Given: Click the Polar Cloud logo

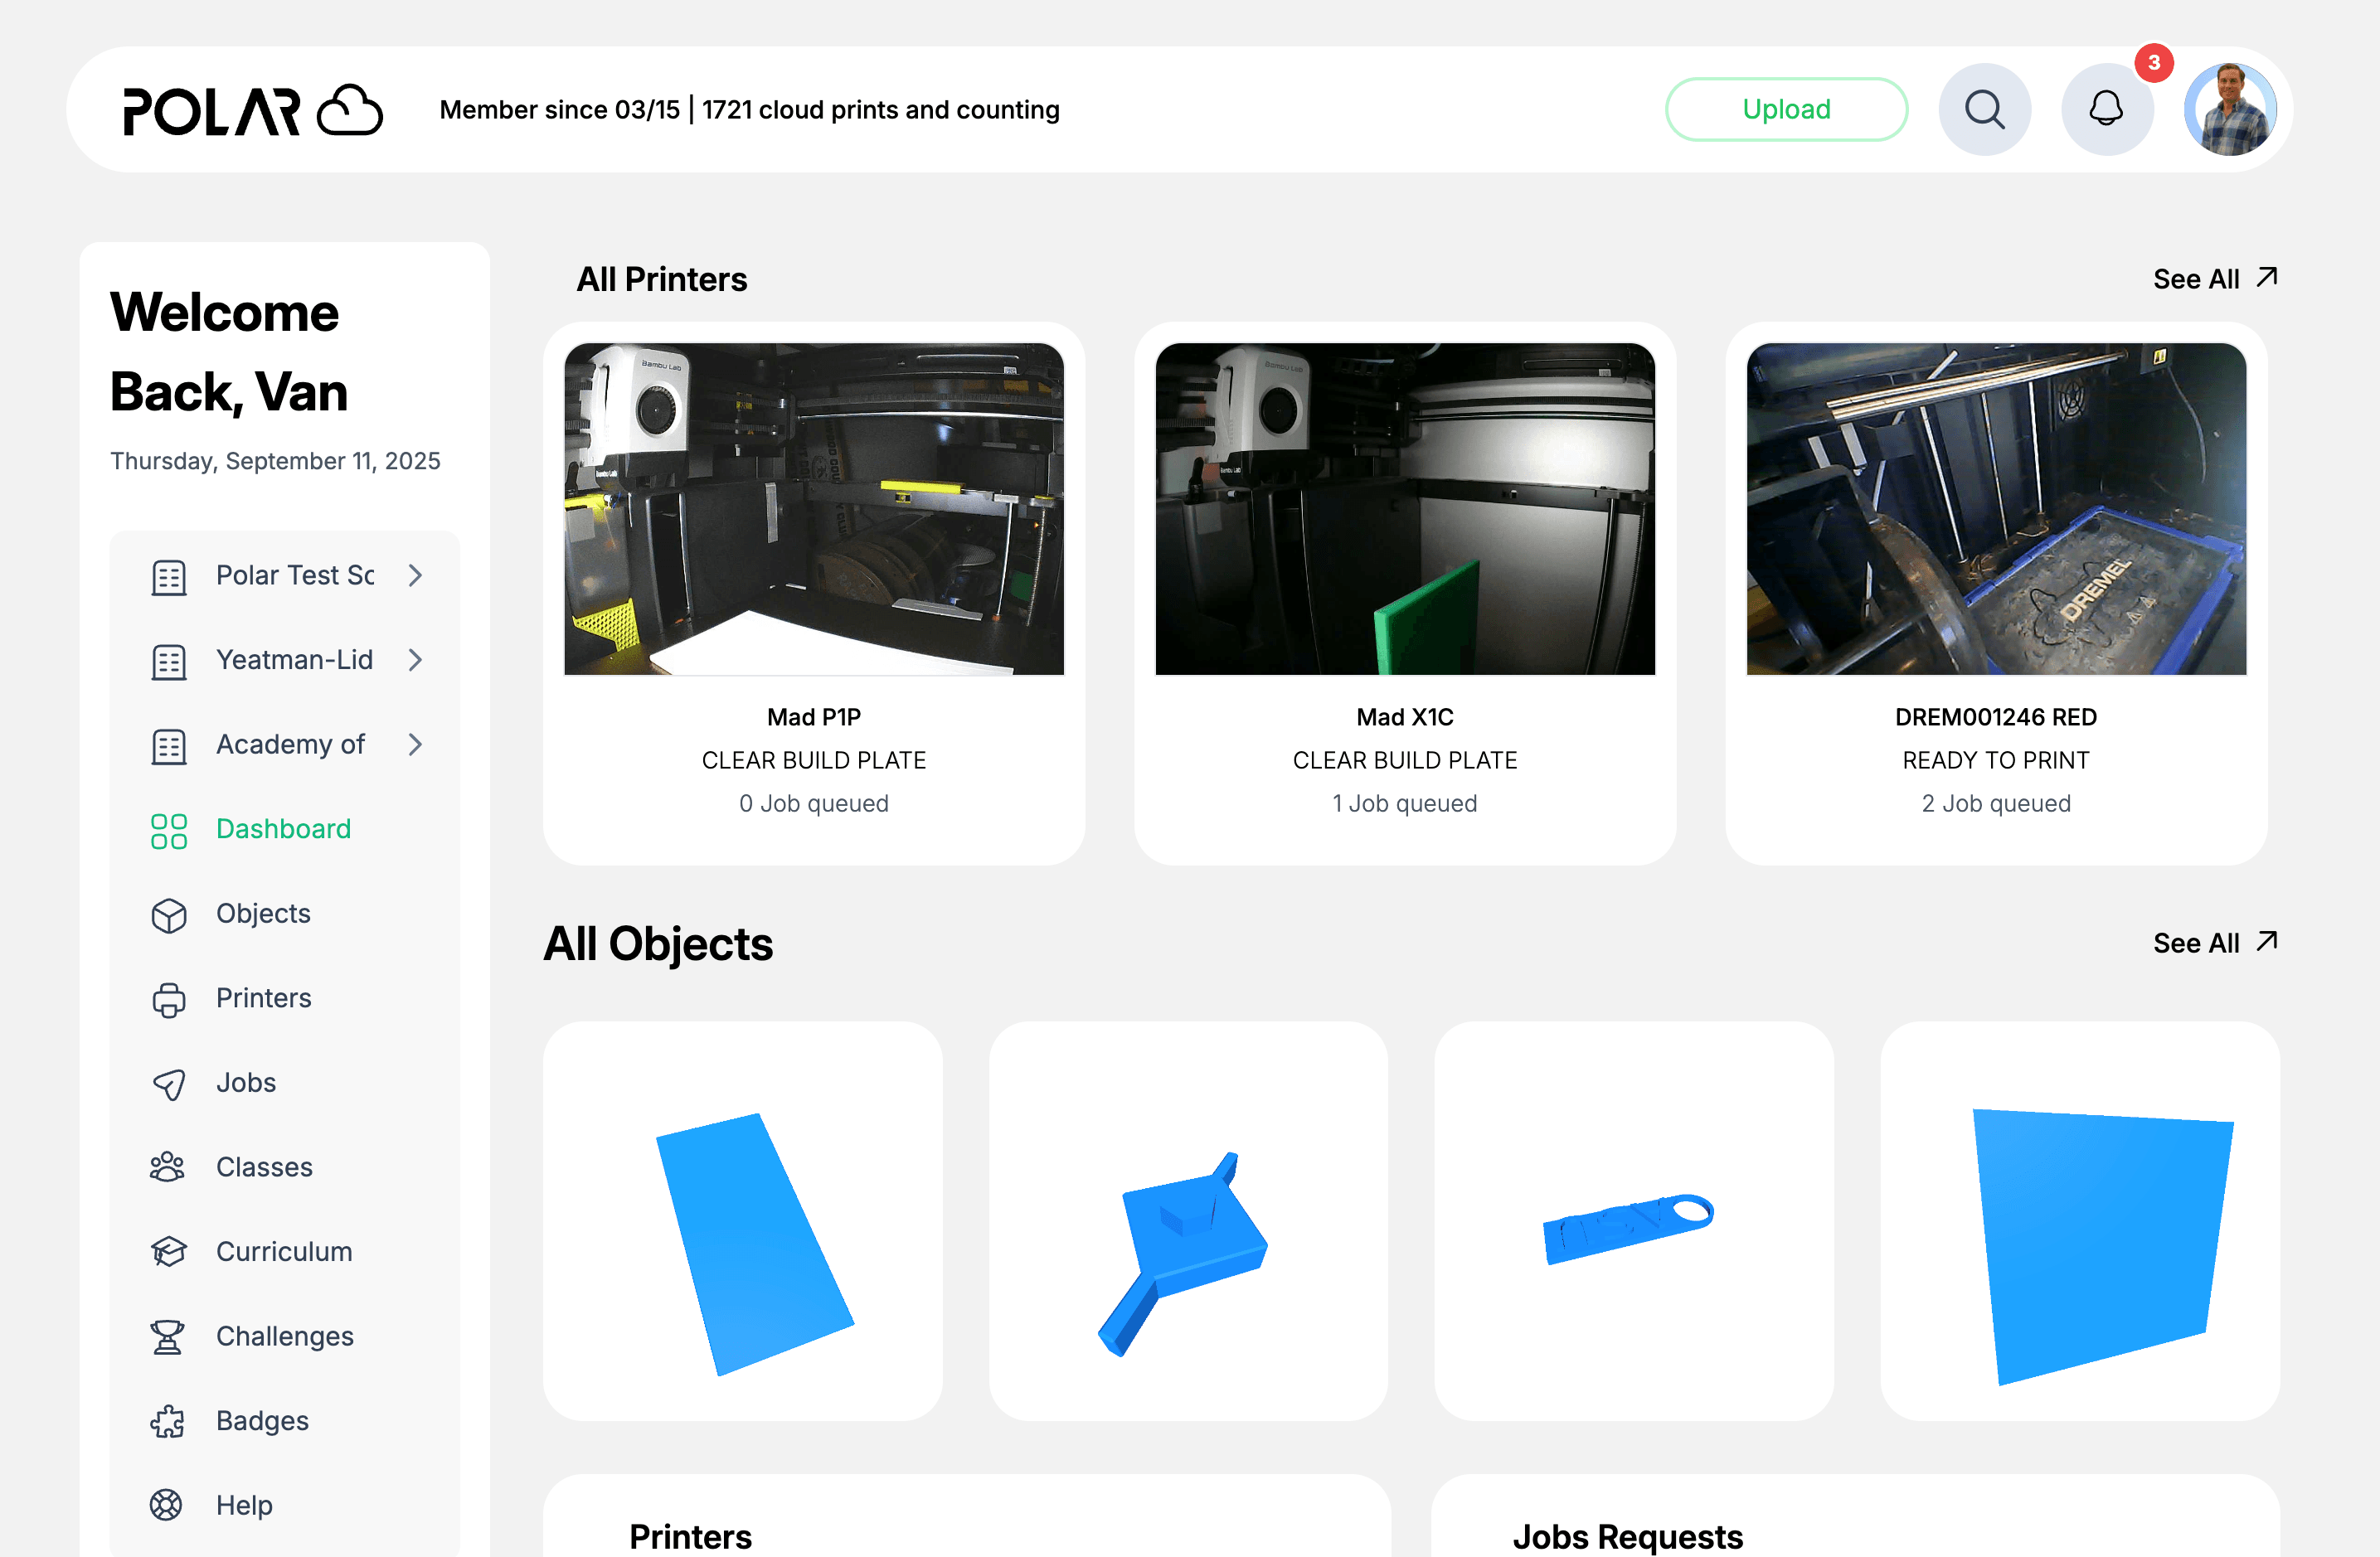Looking at the screenshot, I should 252,110.
